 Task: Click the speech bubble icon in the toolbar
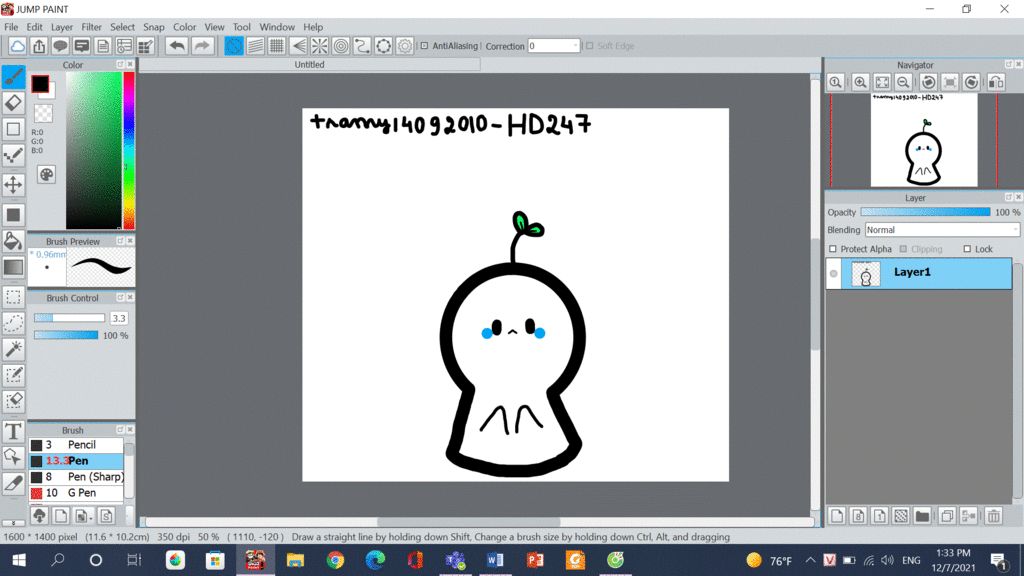(x=60, y=46)
